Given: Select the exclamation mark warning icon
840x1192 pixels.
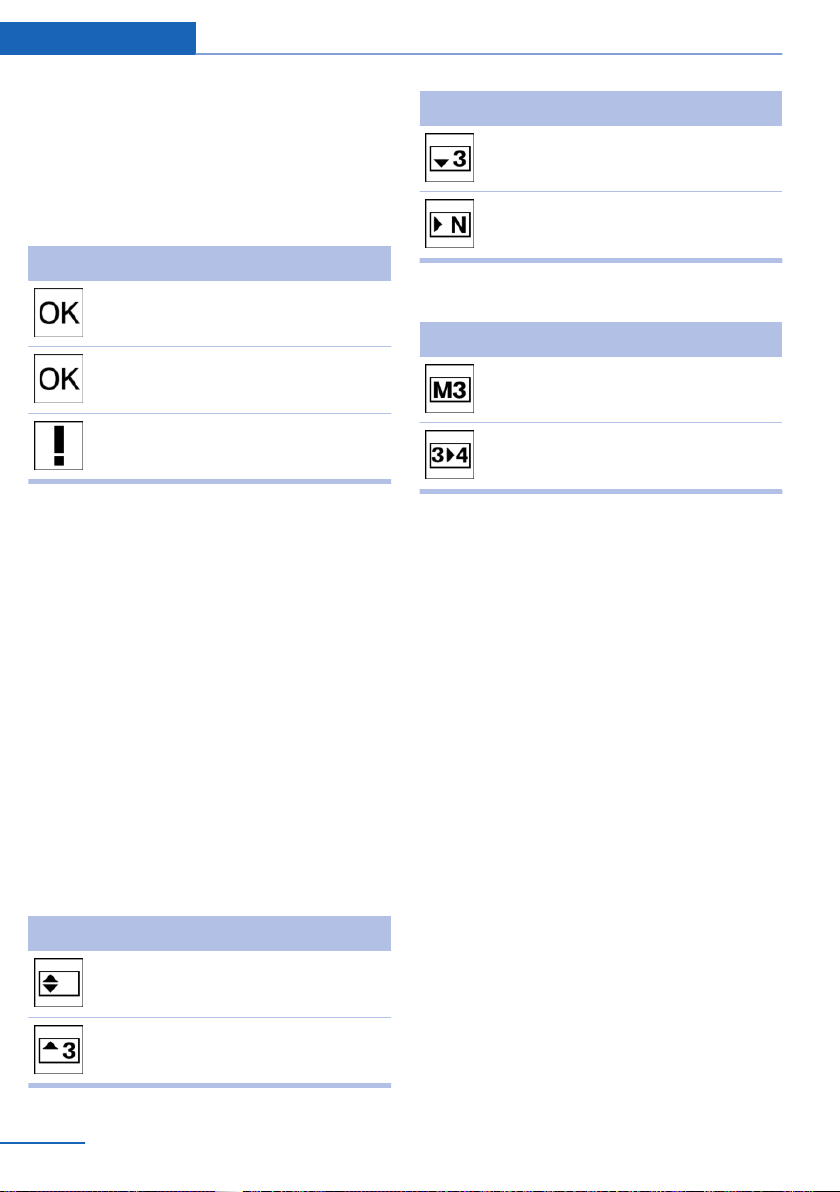Looking at the screenshot, I should [59, 445].
